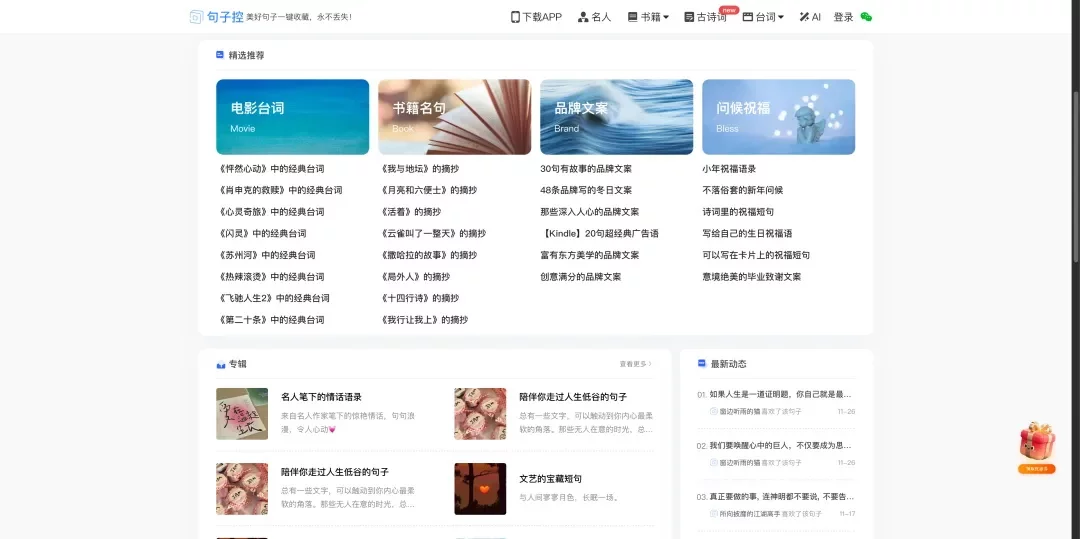Open the 《热辣滚烫》中的经典台词 link
The height and width of the screenshot is (539, 1080).
coord(271,277)
